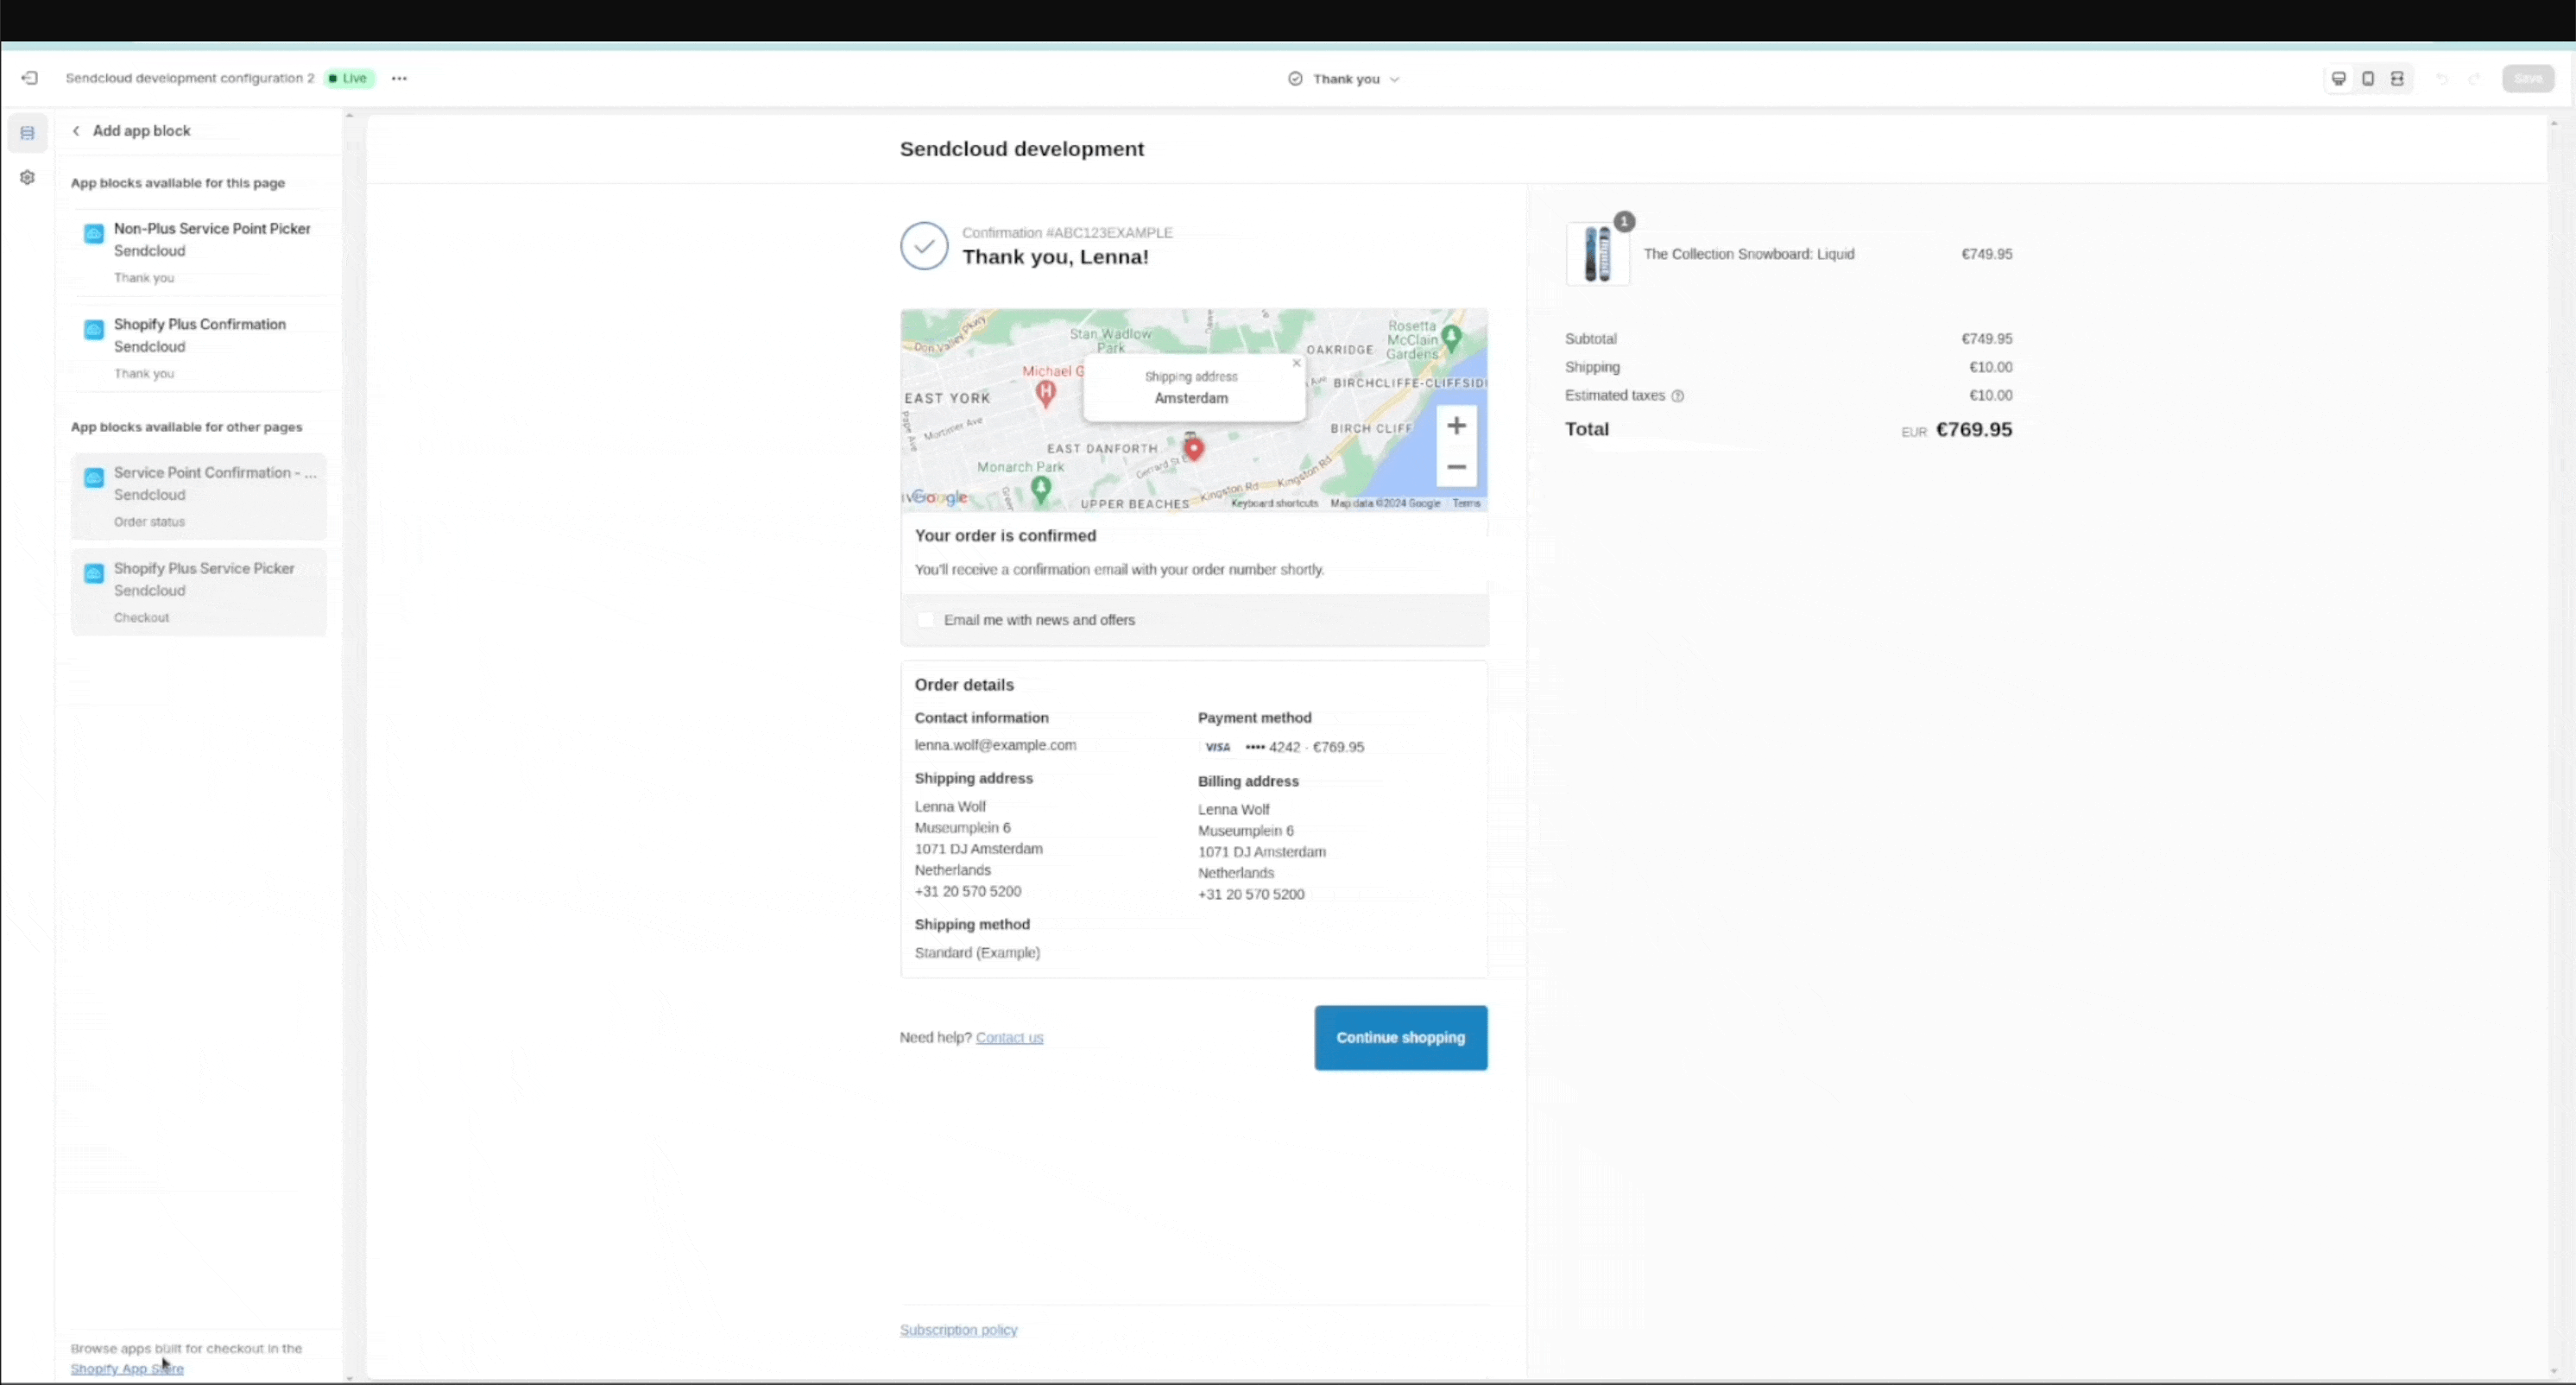Click the Sendcloud development store title

pos(1022,149)
